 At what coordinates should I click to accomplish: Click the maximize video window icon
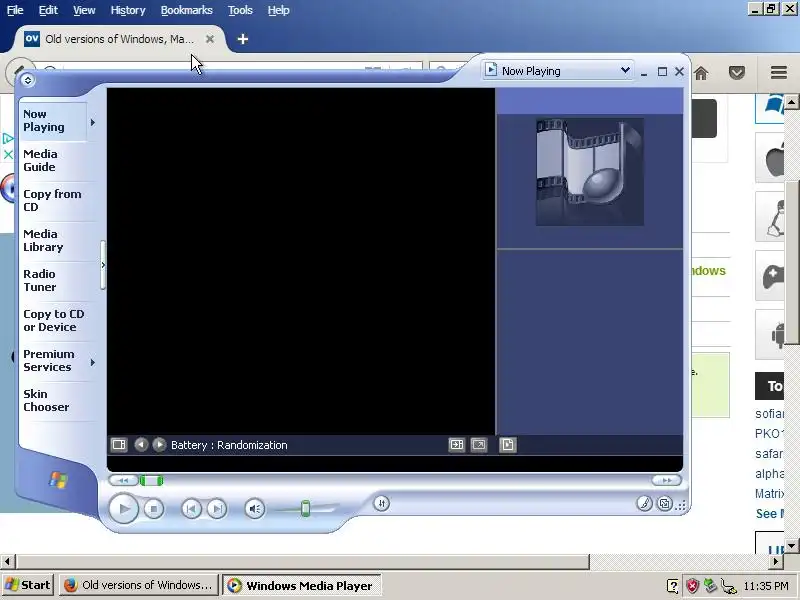pos(457,445)
